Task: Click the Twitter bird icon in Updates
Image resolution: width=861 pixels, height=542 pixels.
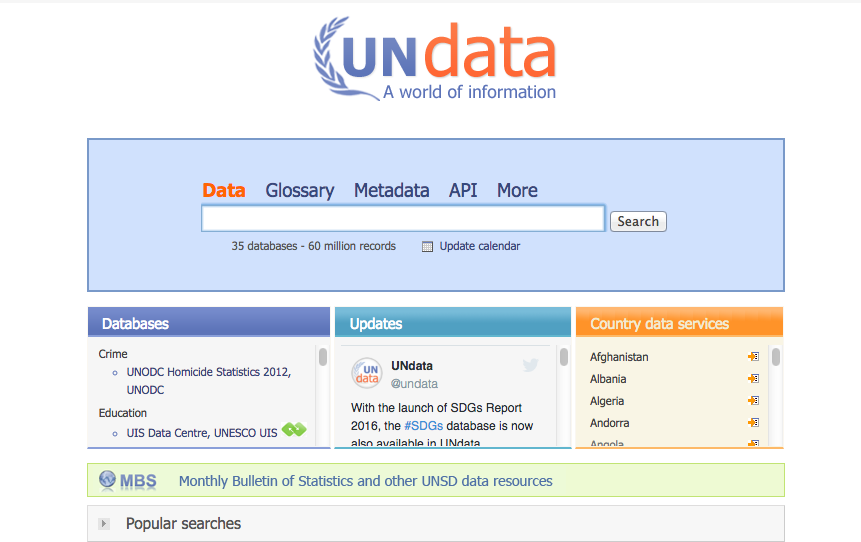Action: click(530, 365)
